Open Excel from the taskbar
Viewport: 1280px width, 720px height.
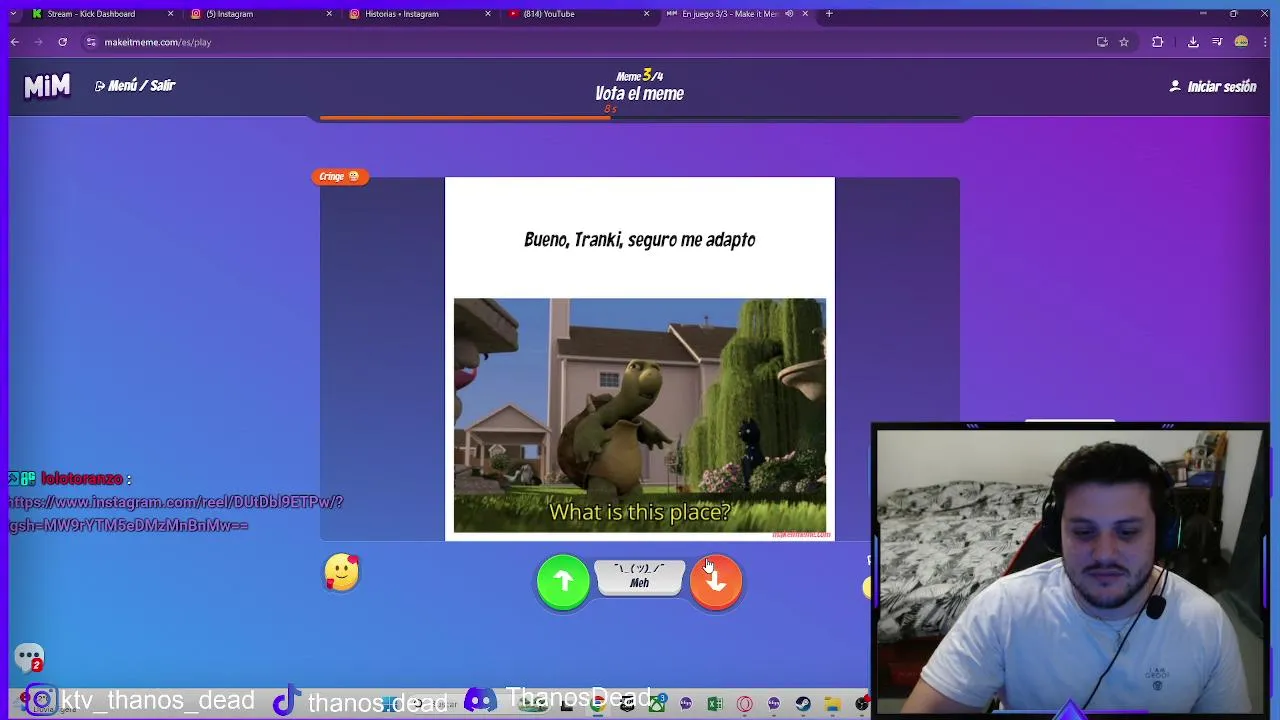point(715,705)
